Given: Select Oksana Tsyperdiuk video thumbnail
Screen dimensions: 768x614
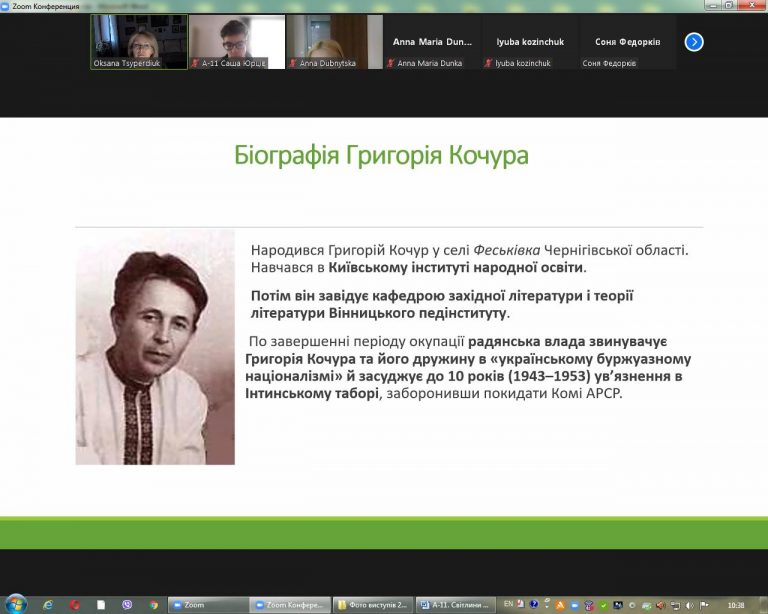Looking at the screenshot, I should [139, 42].
